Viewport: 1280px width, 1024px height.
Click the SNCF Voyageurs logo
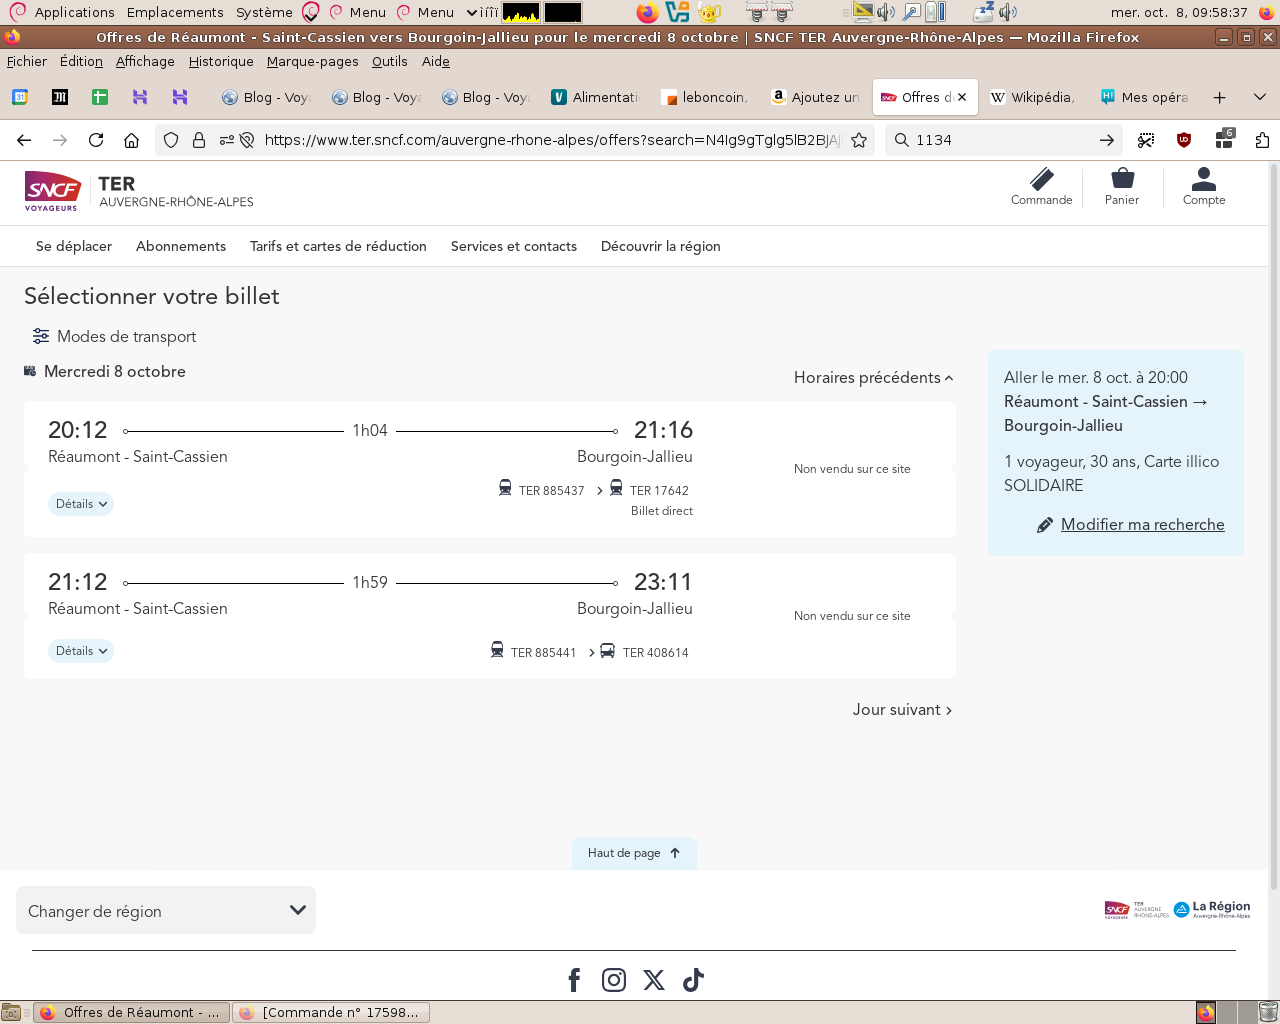point(52,191)
